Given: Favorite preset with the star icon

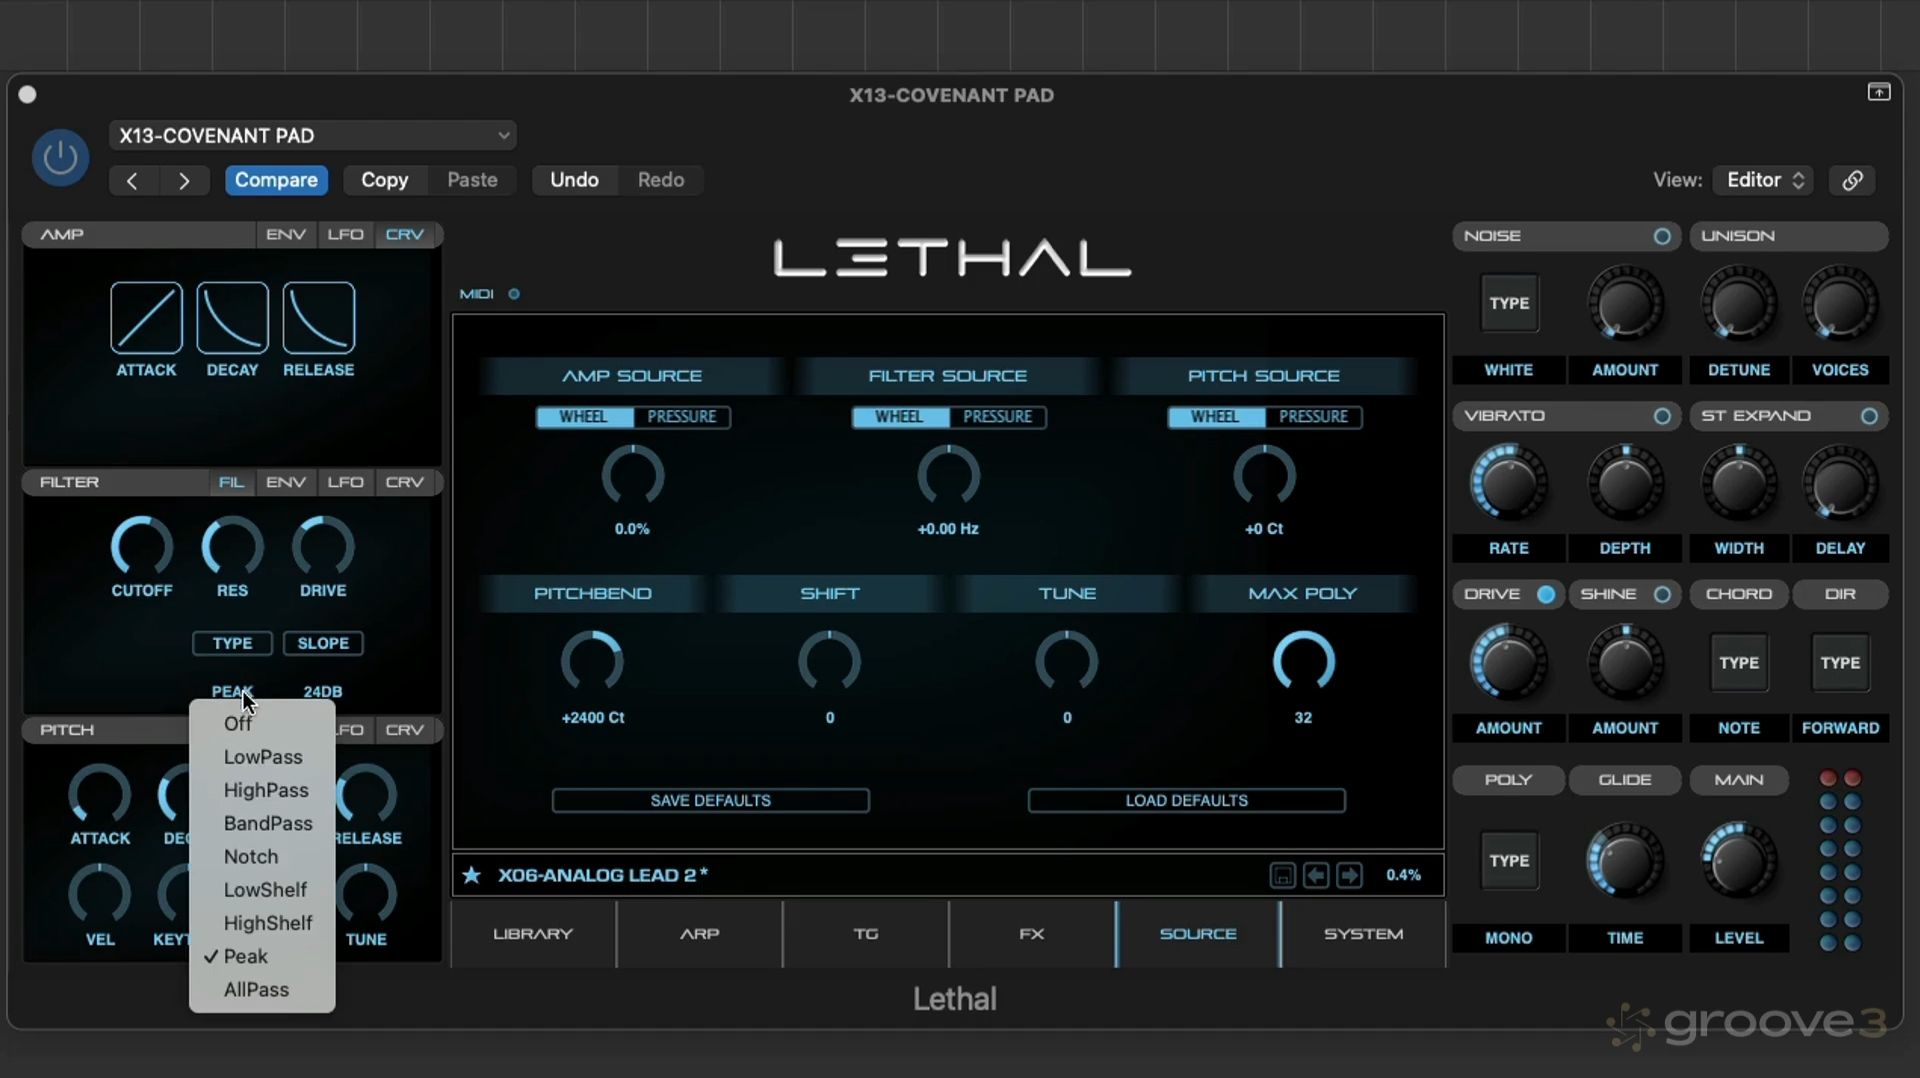Looking at the screenshot, I should pyautogui.click(x=472, y=875).
